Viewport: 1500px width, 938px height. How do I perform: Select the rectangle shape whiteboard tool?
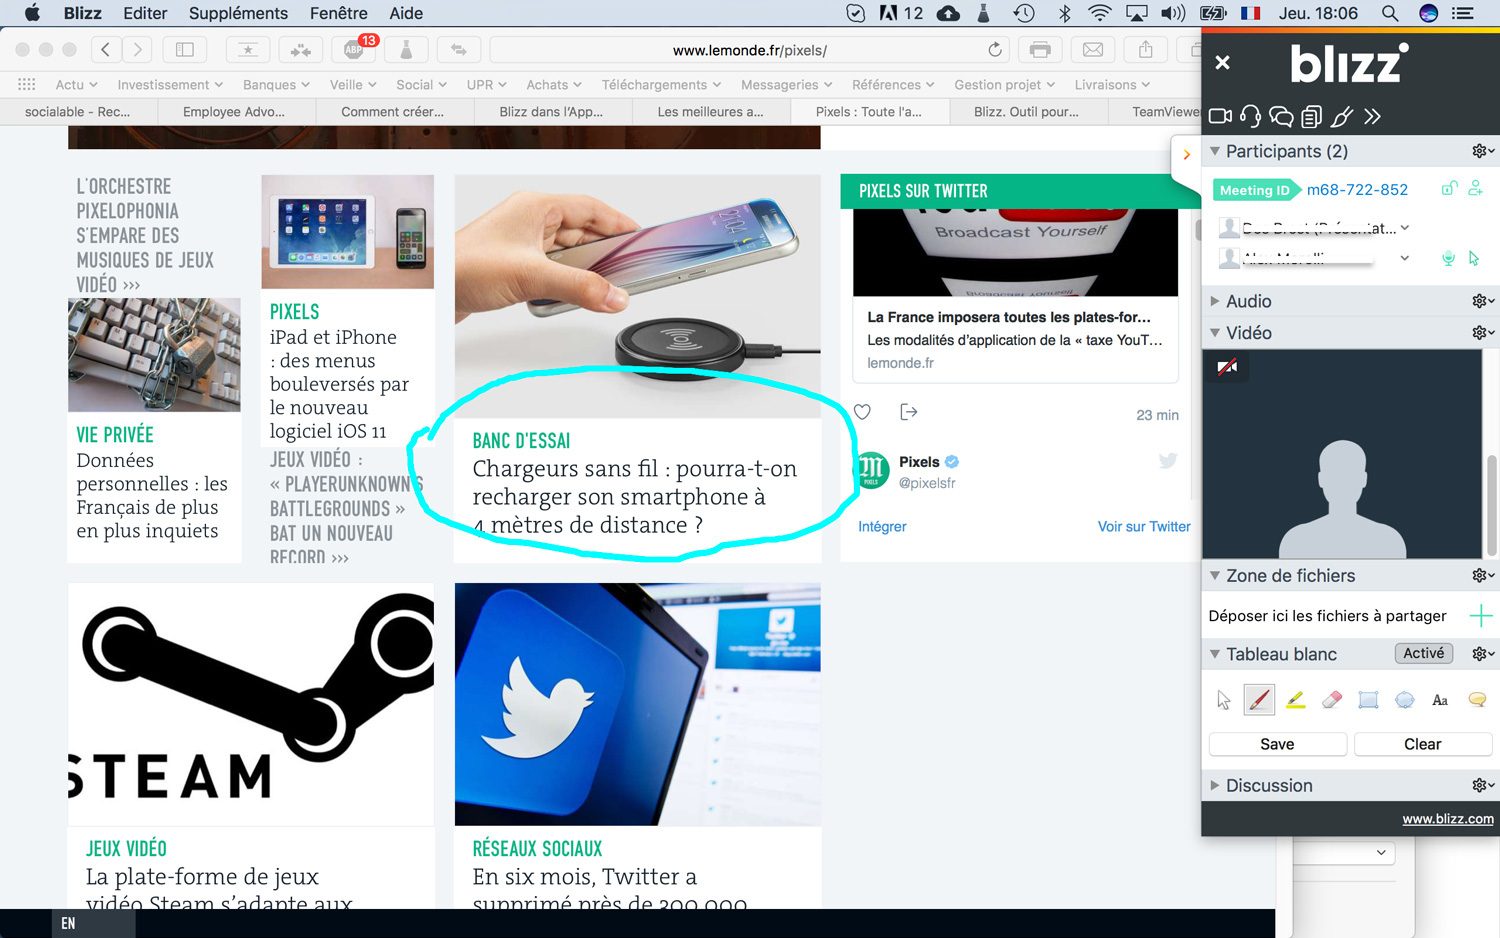click(x=1368, y=700)
